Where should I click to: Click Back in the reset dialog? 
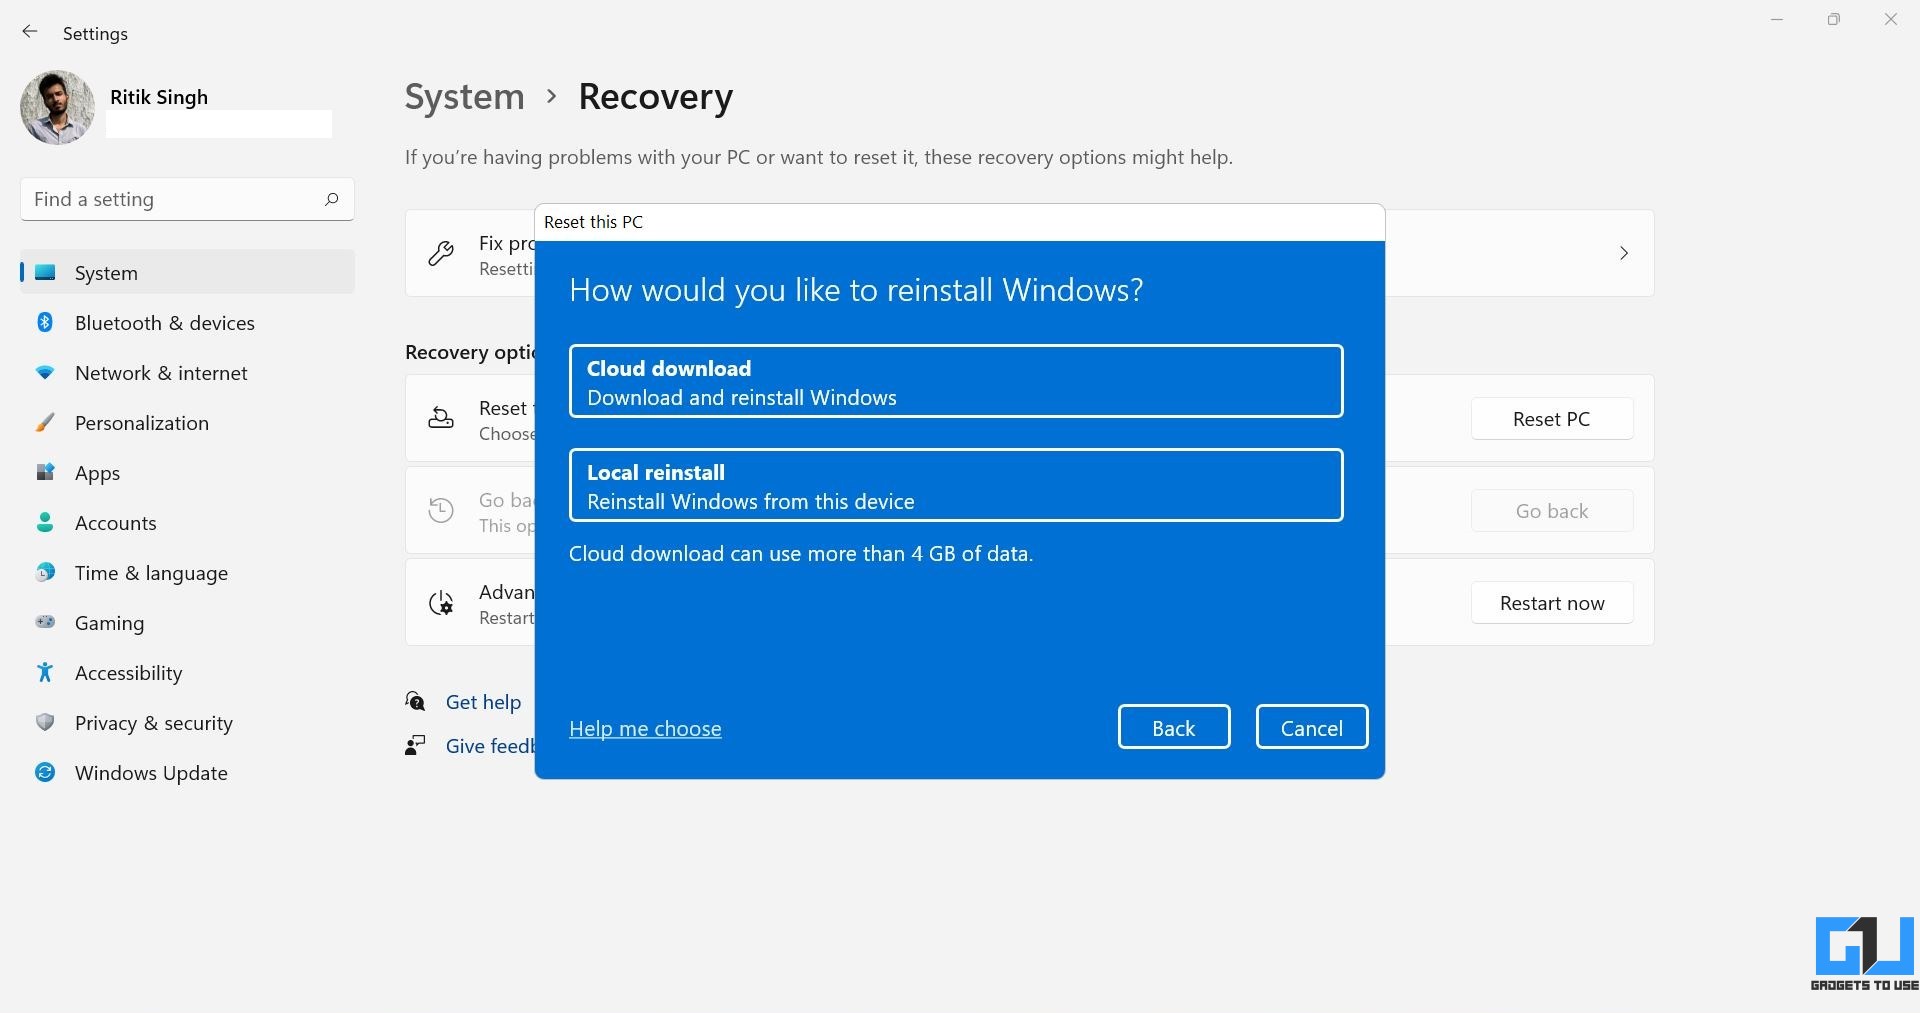click(x=1174, y=727)
